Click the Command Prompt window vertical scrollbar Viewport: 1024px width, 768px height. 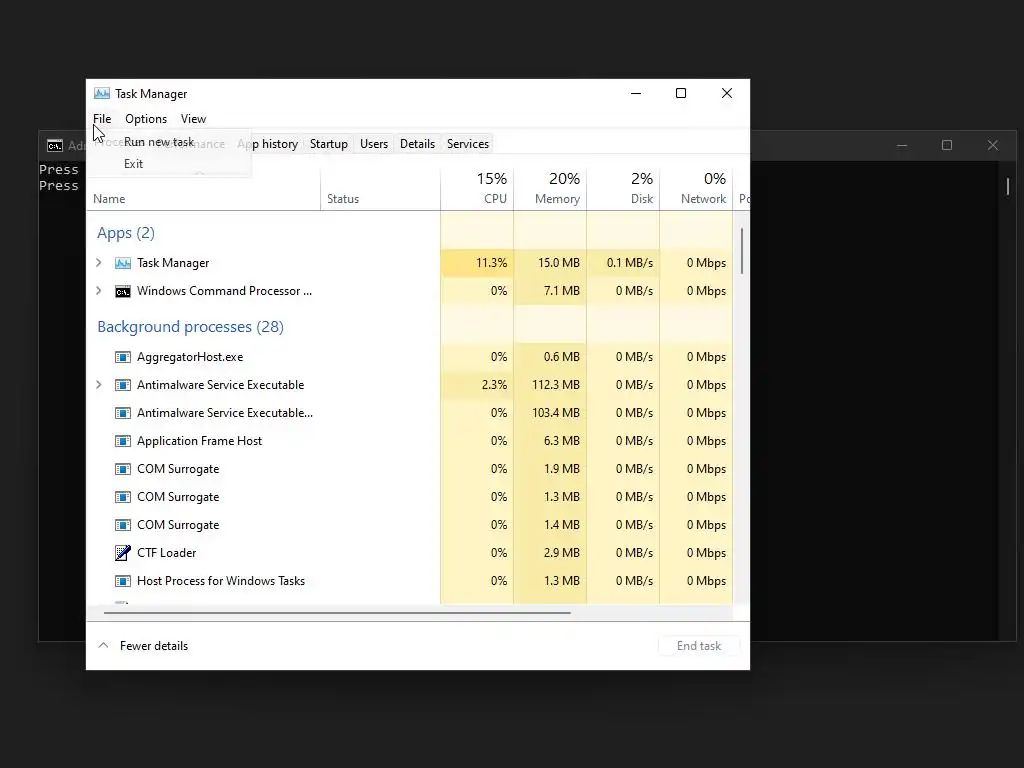tap(1008, 186)
